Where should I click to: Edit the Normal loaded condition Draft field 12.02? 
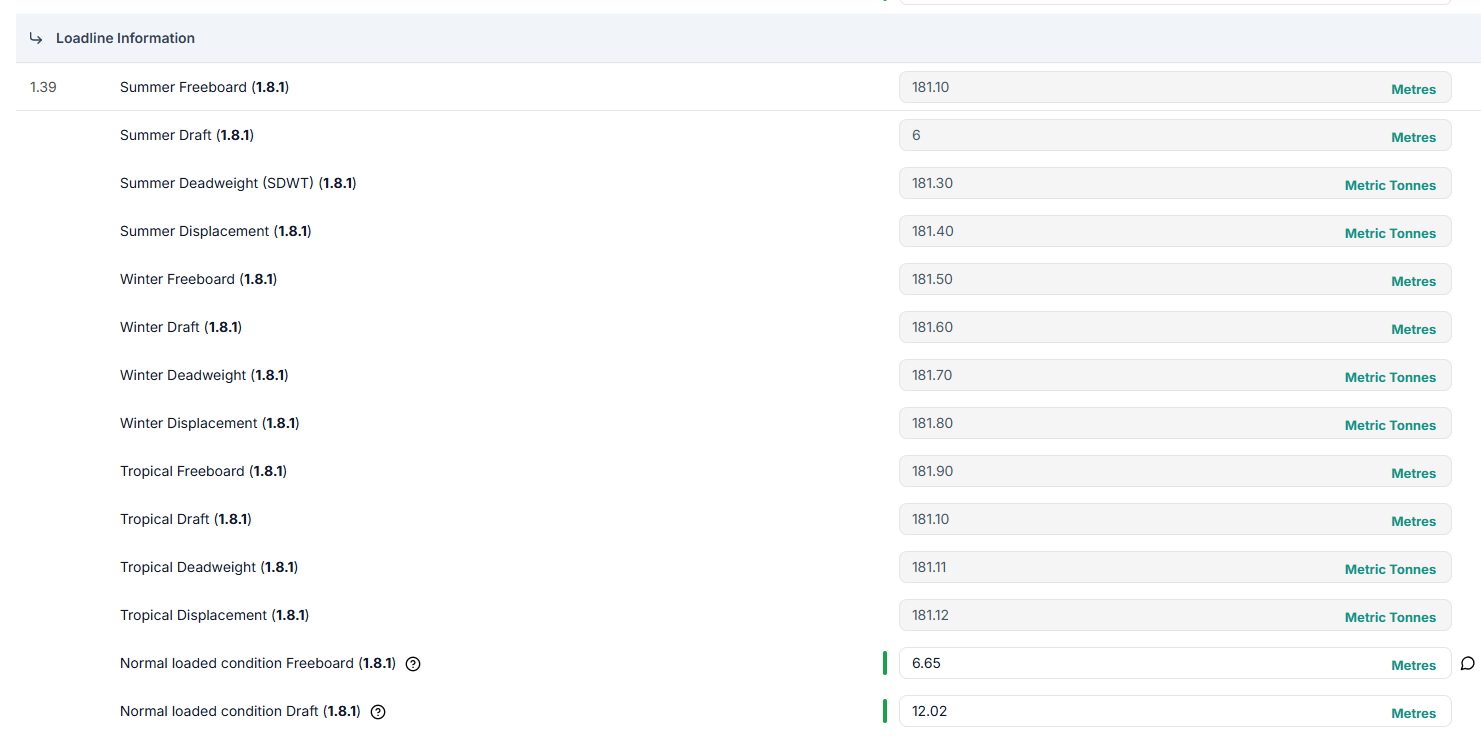click(1175, 711)
